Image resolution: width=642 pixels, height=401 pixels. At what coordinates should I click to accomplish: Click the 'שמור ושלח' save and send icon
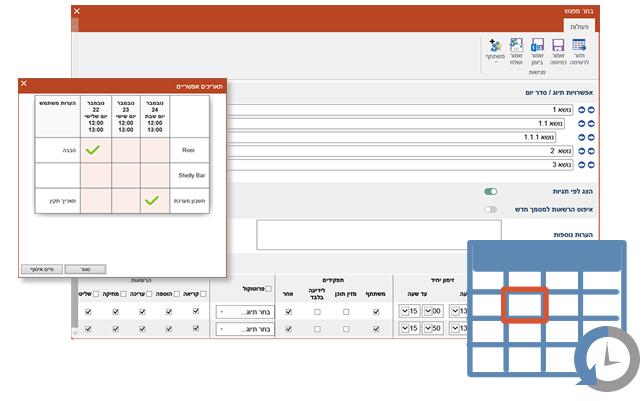516,48
